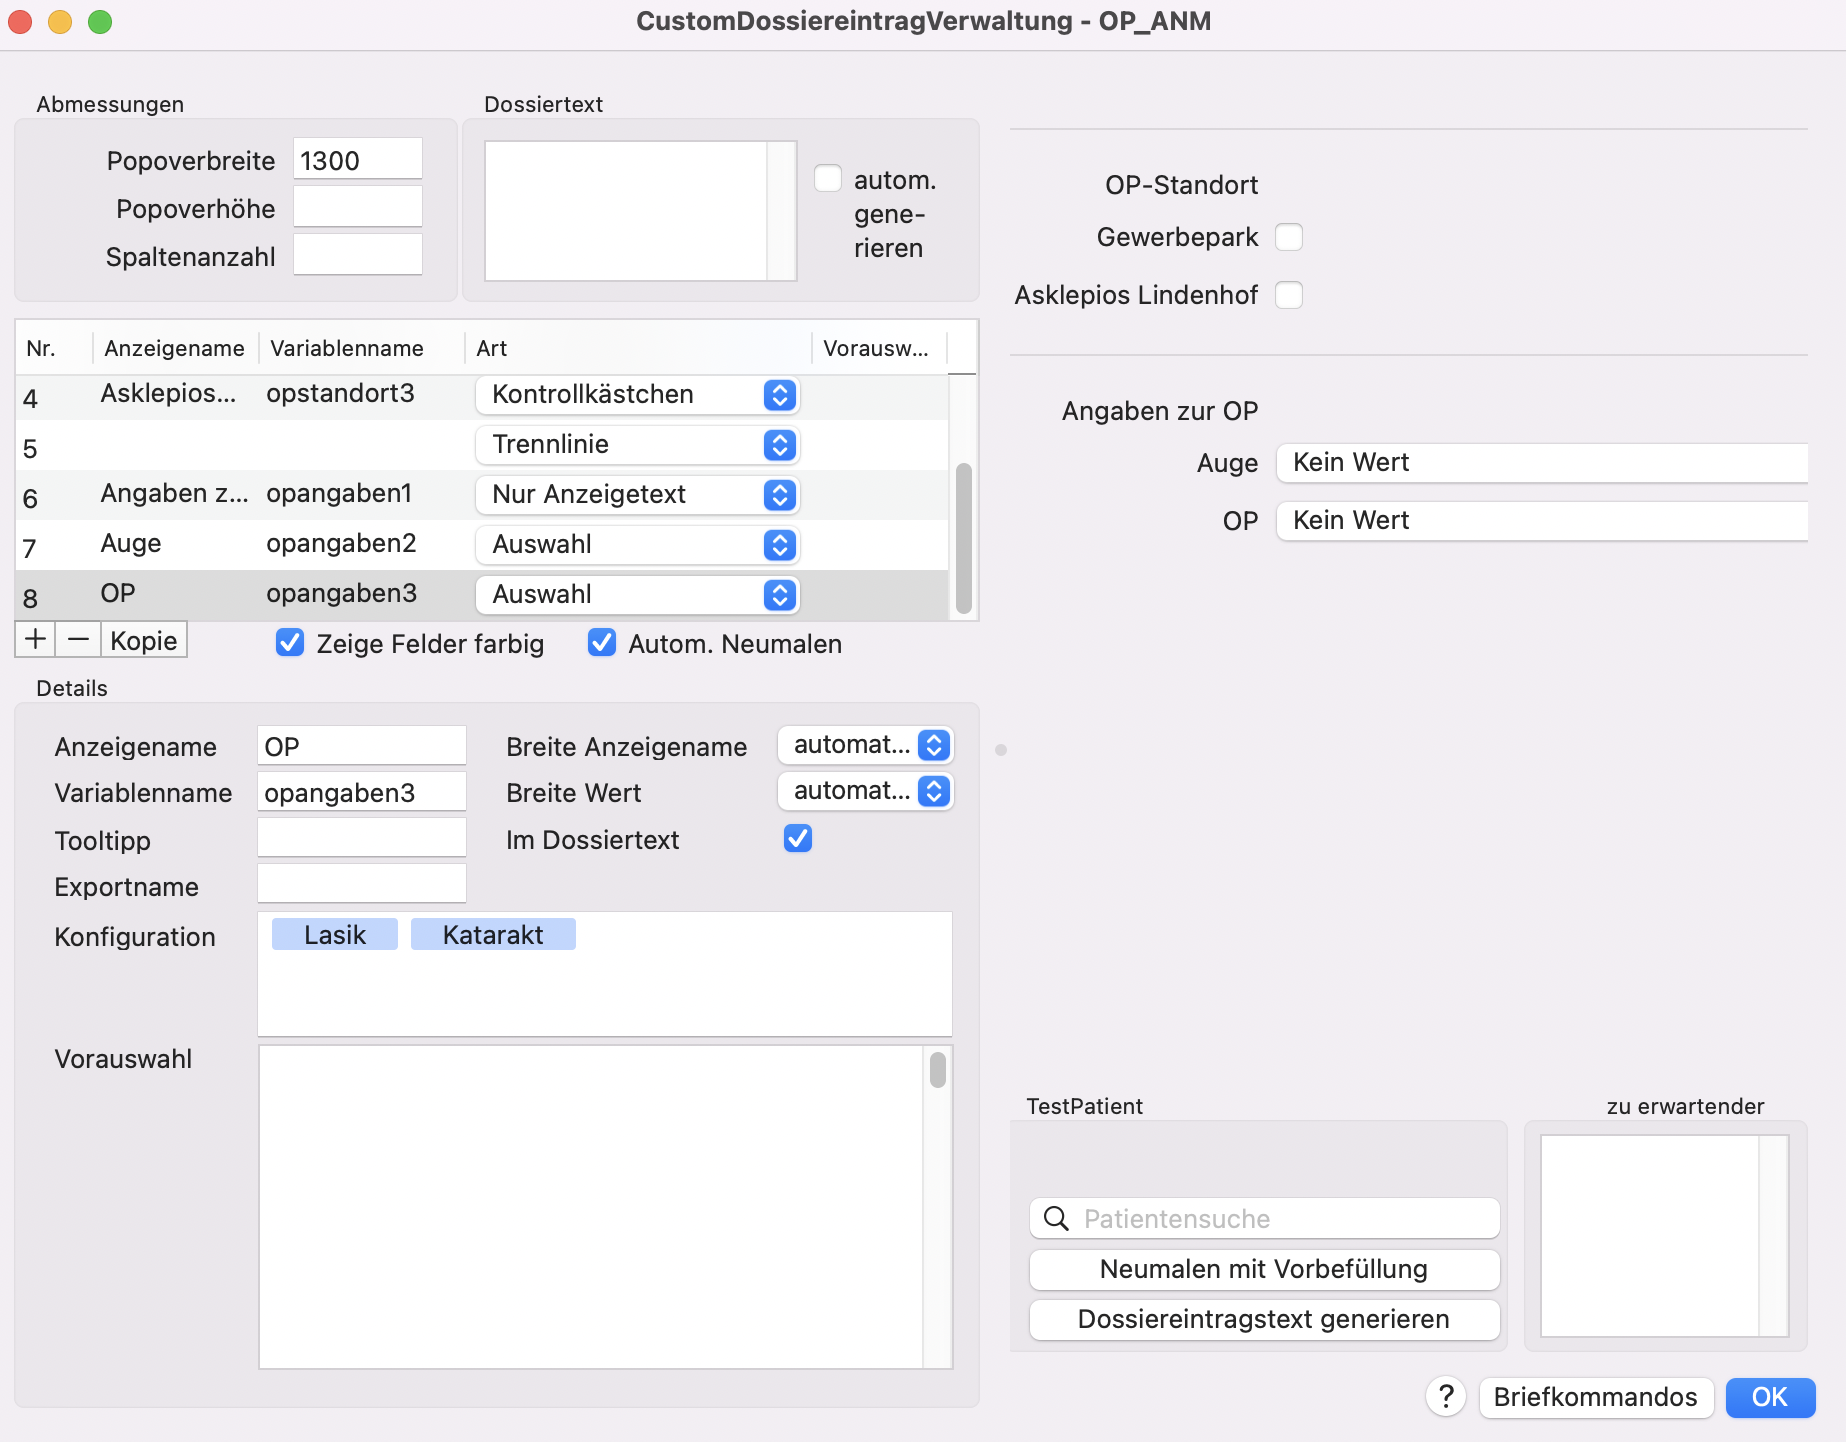
Task: Select row number 5
Action: coord(30,448)
